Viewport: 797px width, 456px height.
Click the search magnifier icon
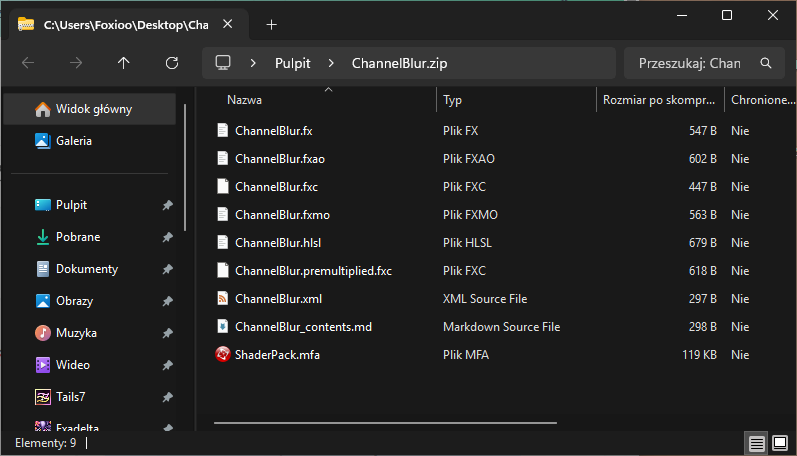click(766, 63)
